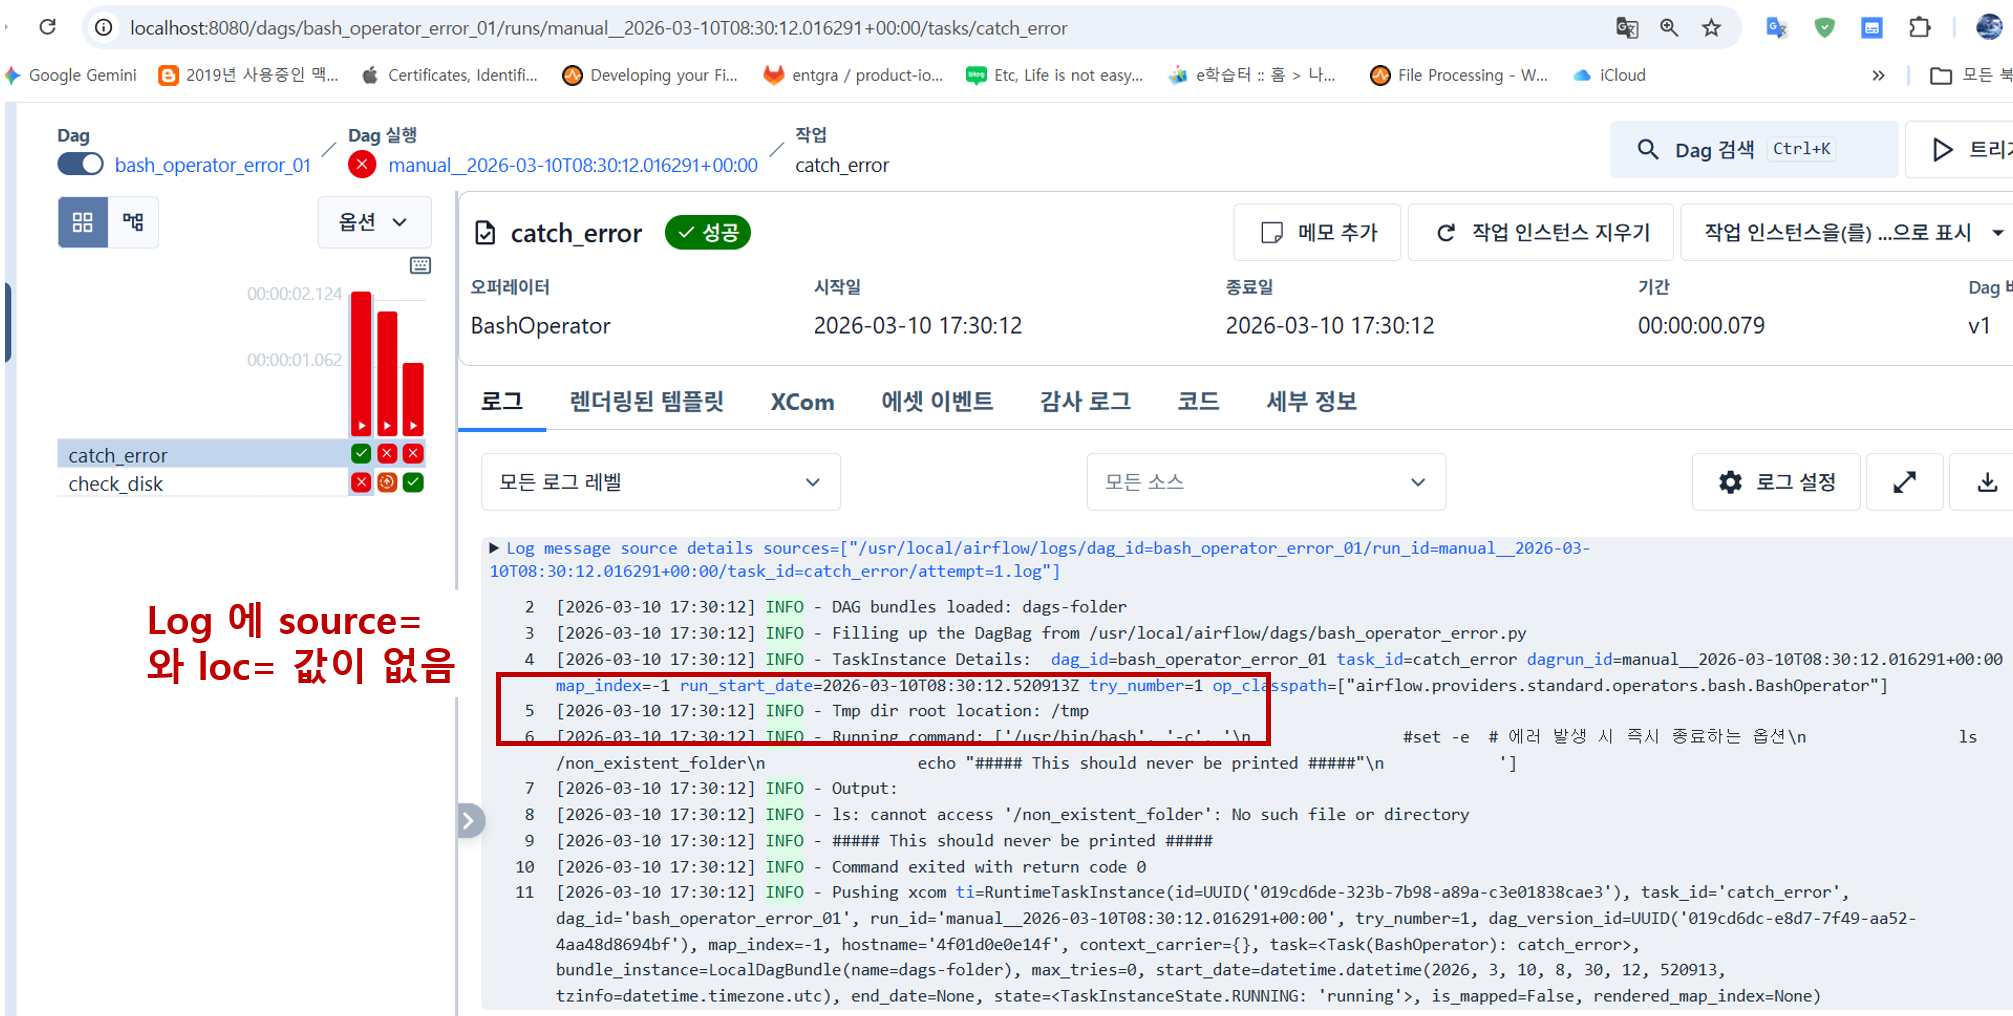Screen dimensions: 2013x1016
Task: Open the manual__2026-03-10T08:30:12 Dag run link
Action: point(573,165)
